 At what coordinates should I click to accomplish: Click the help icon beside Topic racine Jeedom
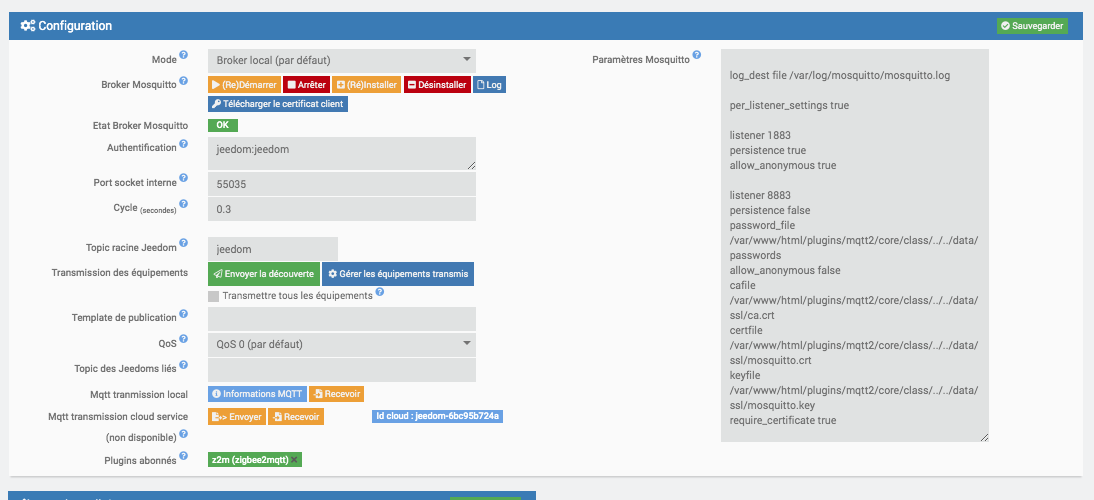click(x=183, y=243)
